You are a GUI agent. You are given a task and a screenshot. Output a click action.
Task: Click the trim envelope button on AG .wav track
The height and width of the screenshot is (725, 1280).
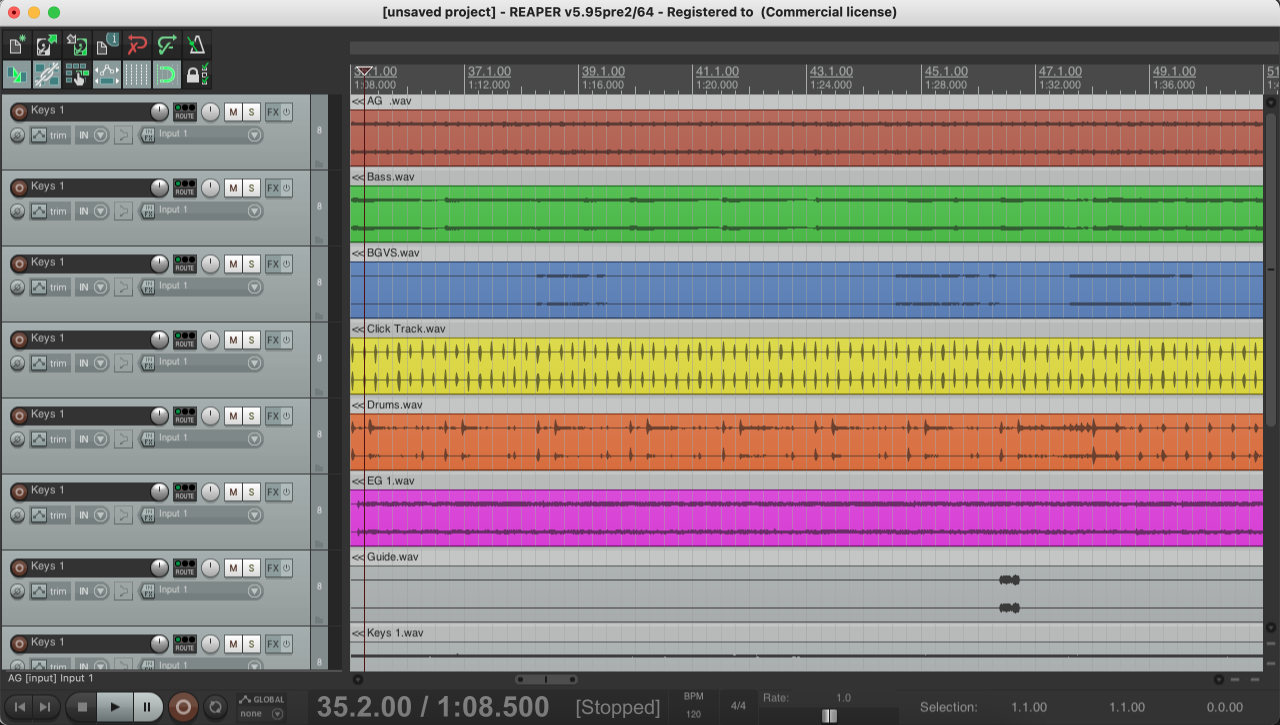50,135
